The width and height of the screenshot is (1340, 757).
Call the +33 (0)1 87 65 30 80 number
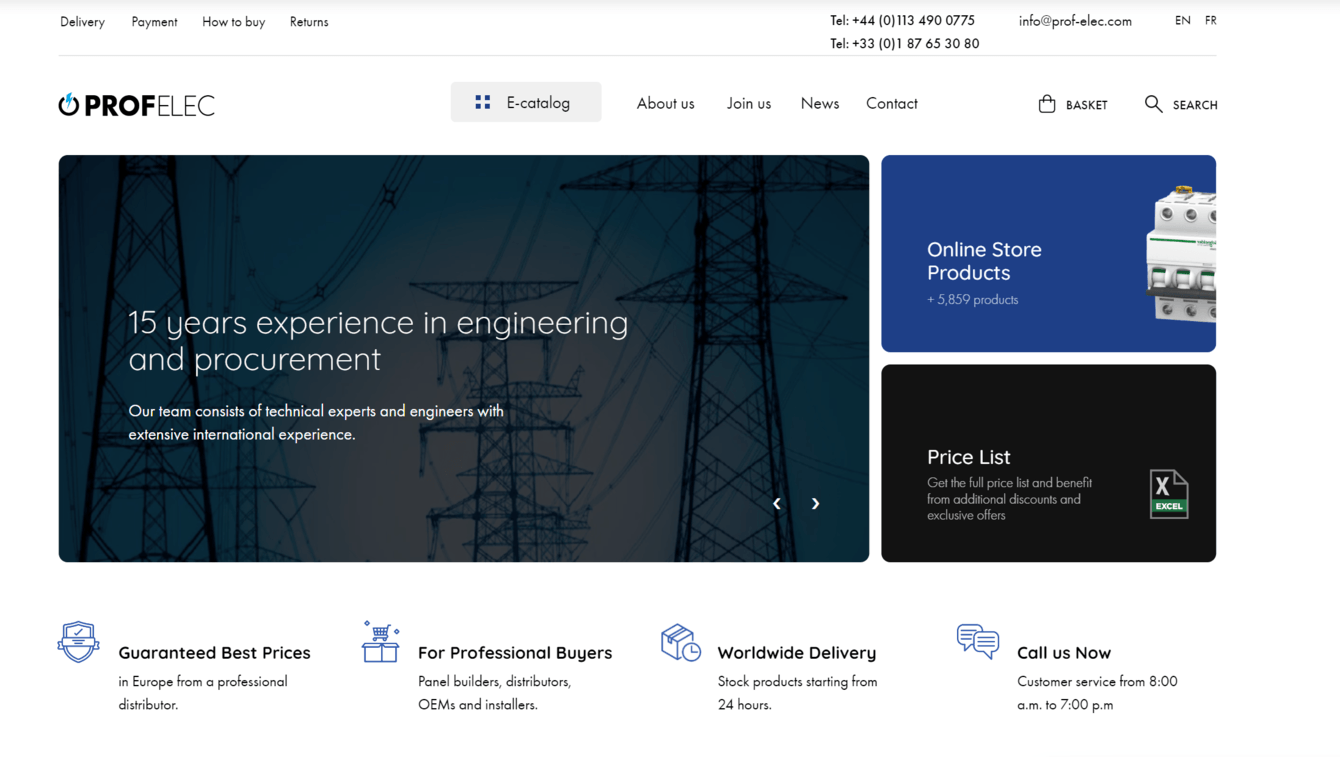(x=905, y=44)
